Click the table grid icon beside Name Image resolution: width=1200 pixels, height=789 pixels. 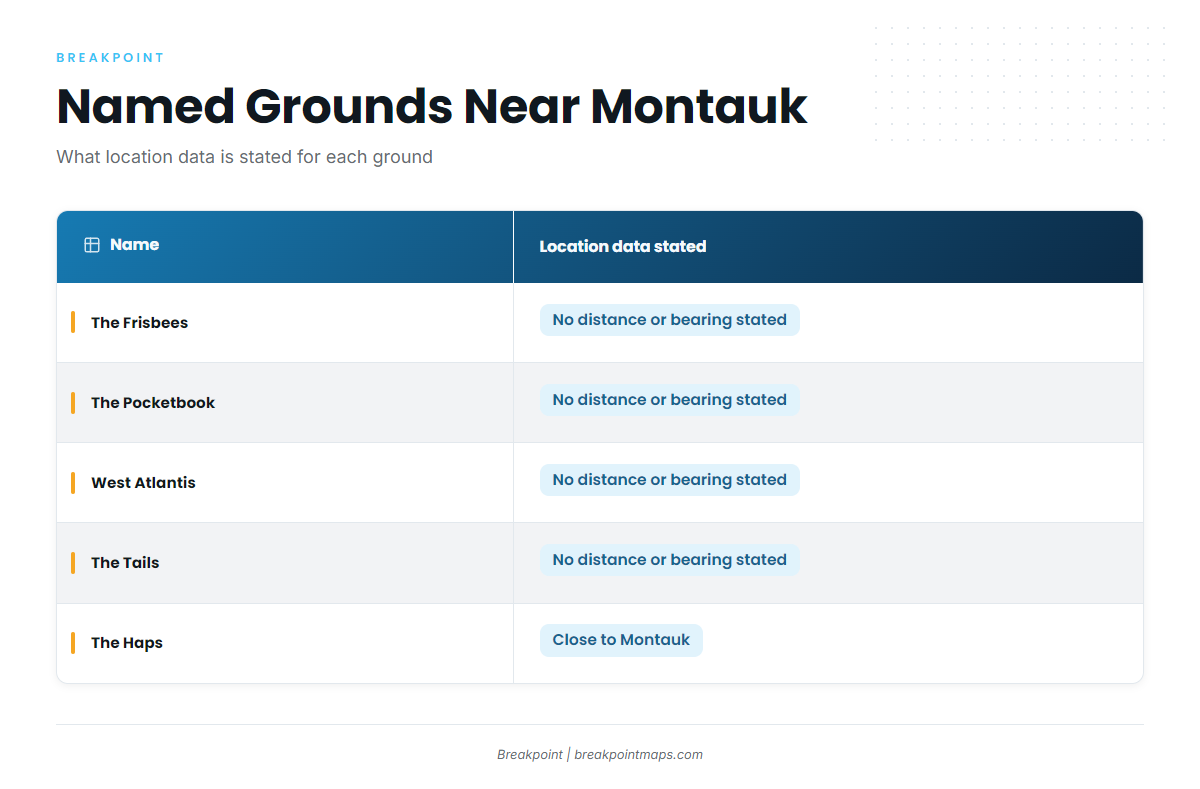(x=92, y=245)
